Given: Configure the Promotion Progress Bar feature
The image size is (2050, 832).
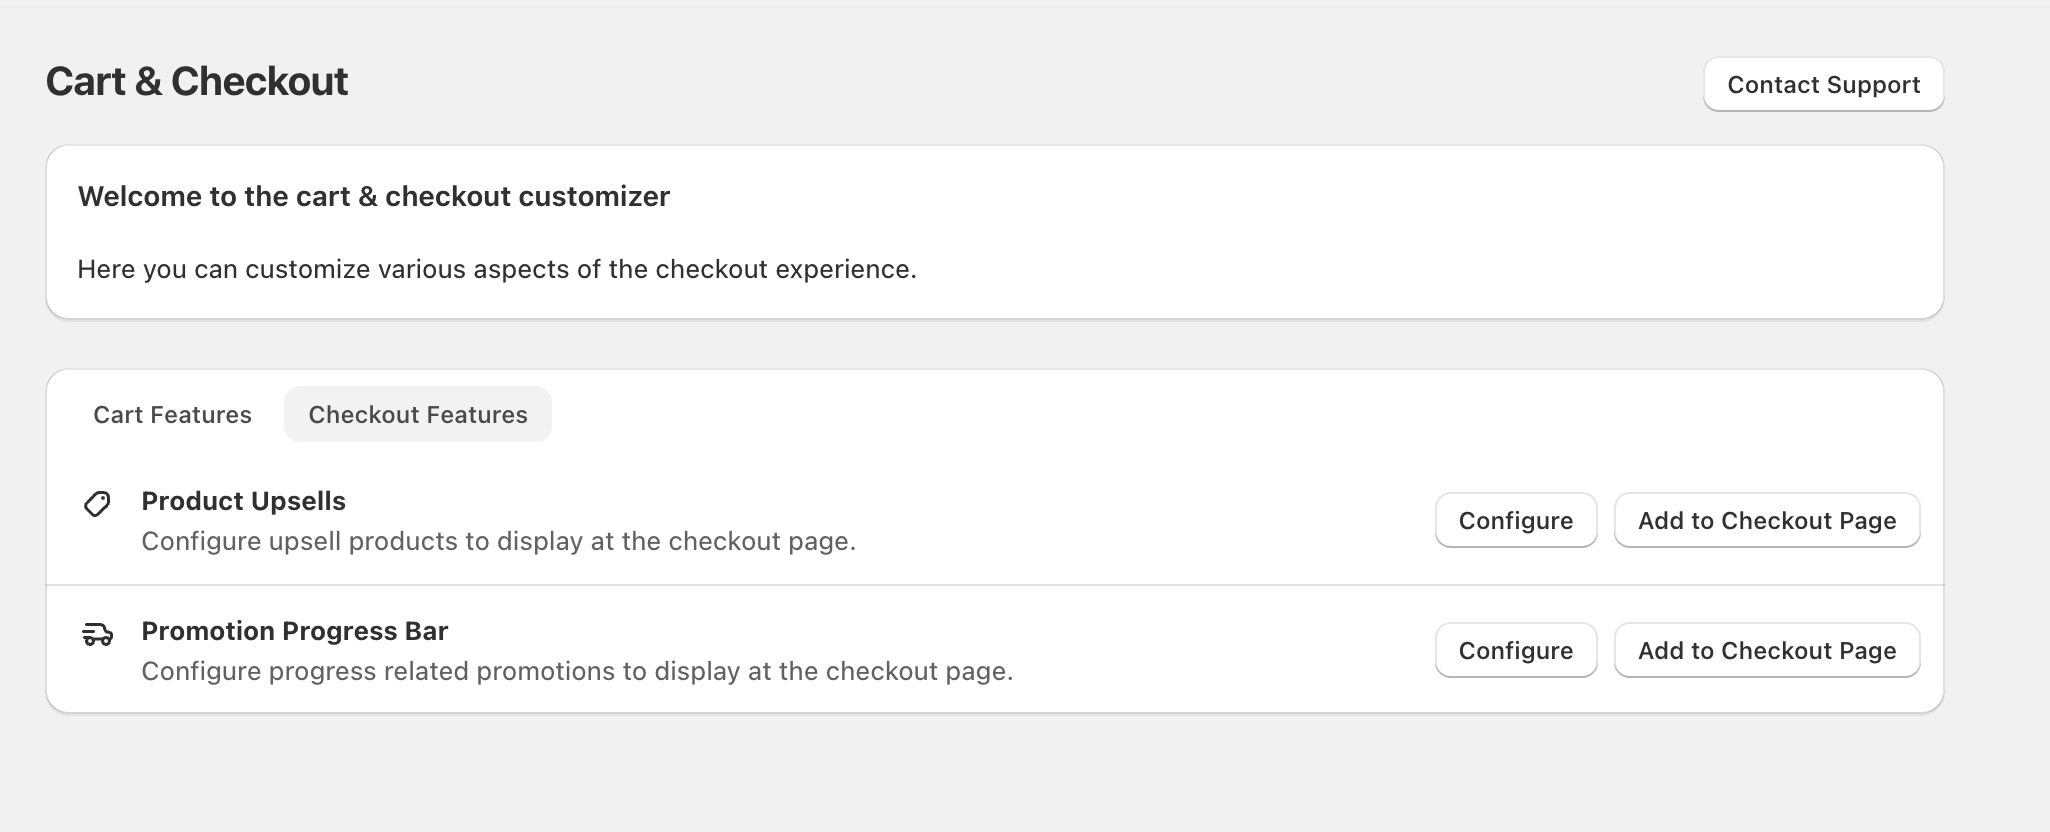Looking at the screenshot, I should 1516,650.
